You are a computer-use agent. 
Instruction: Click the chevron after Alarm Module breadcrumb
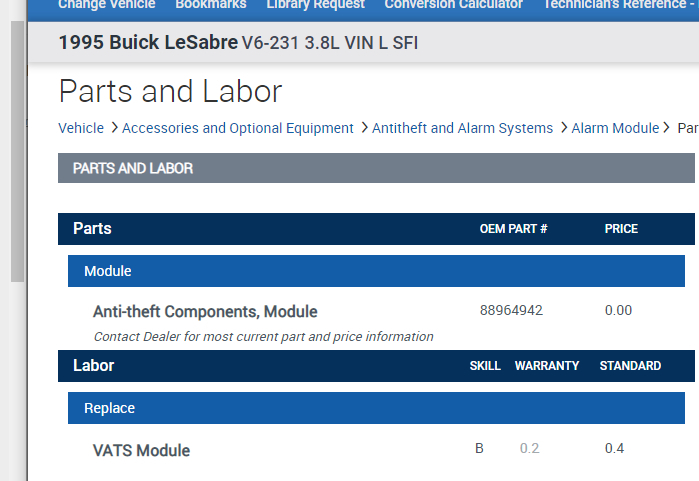667,128
